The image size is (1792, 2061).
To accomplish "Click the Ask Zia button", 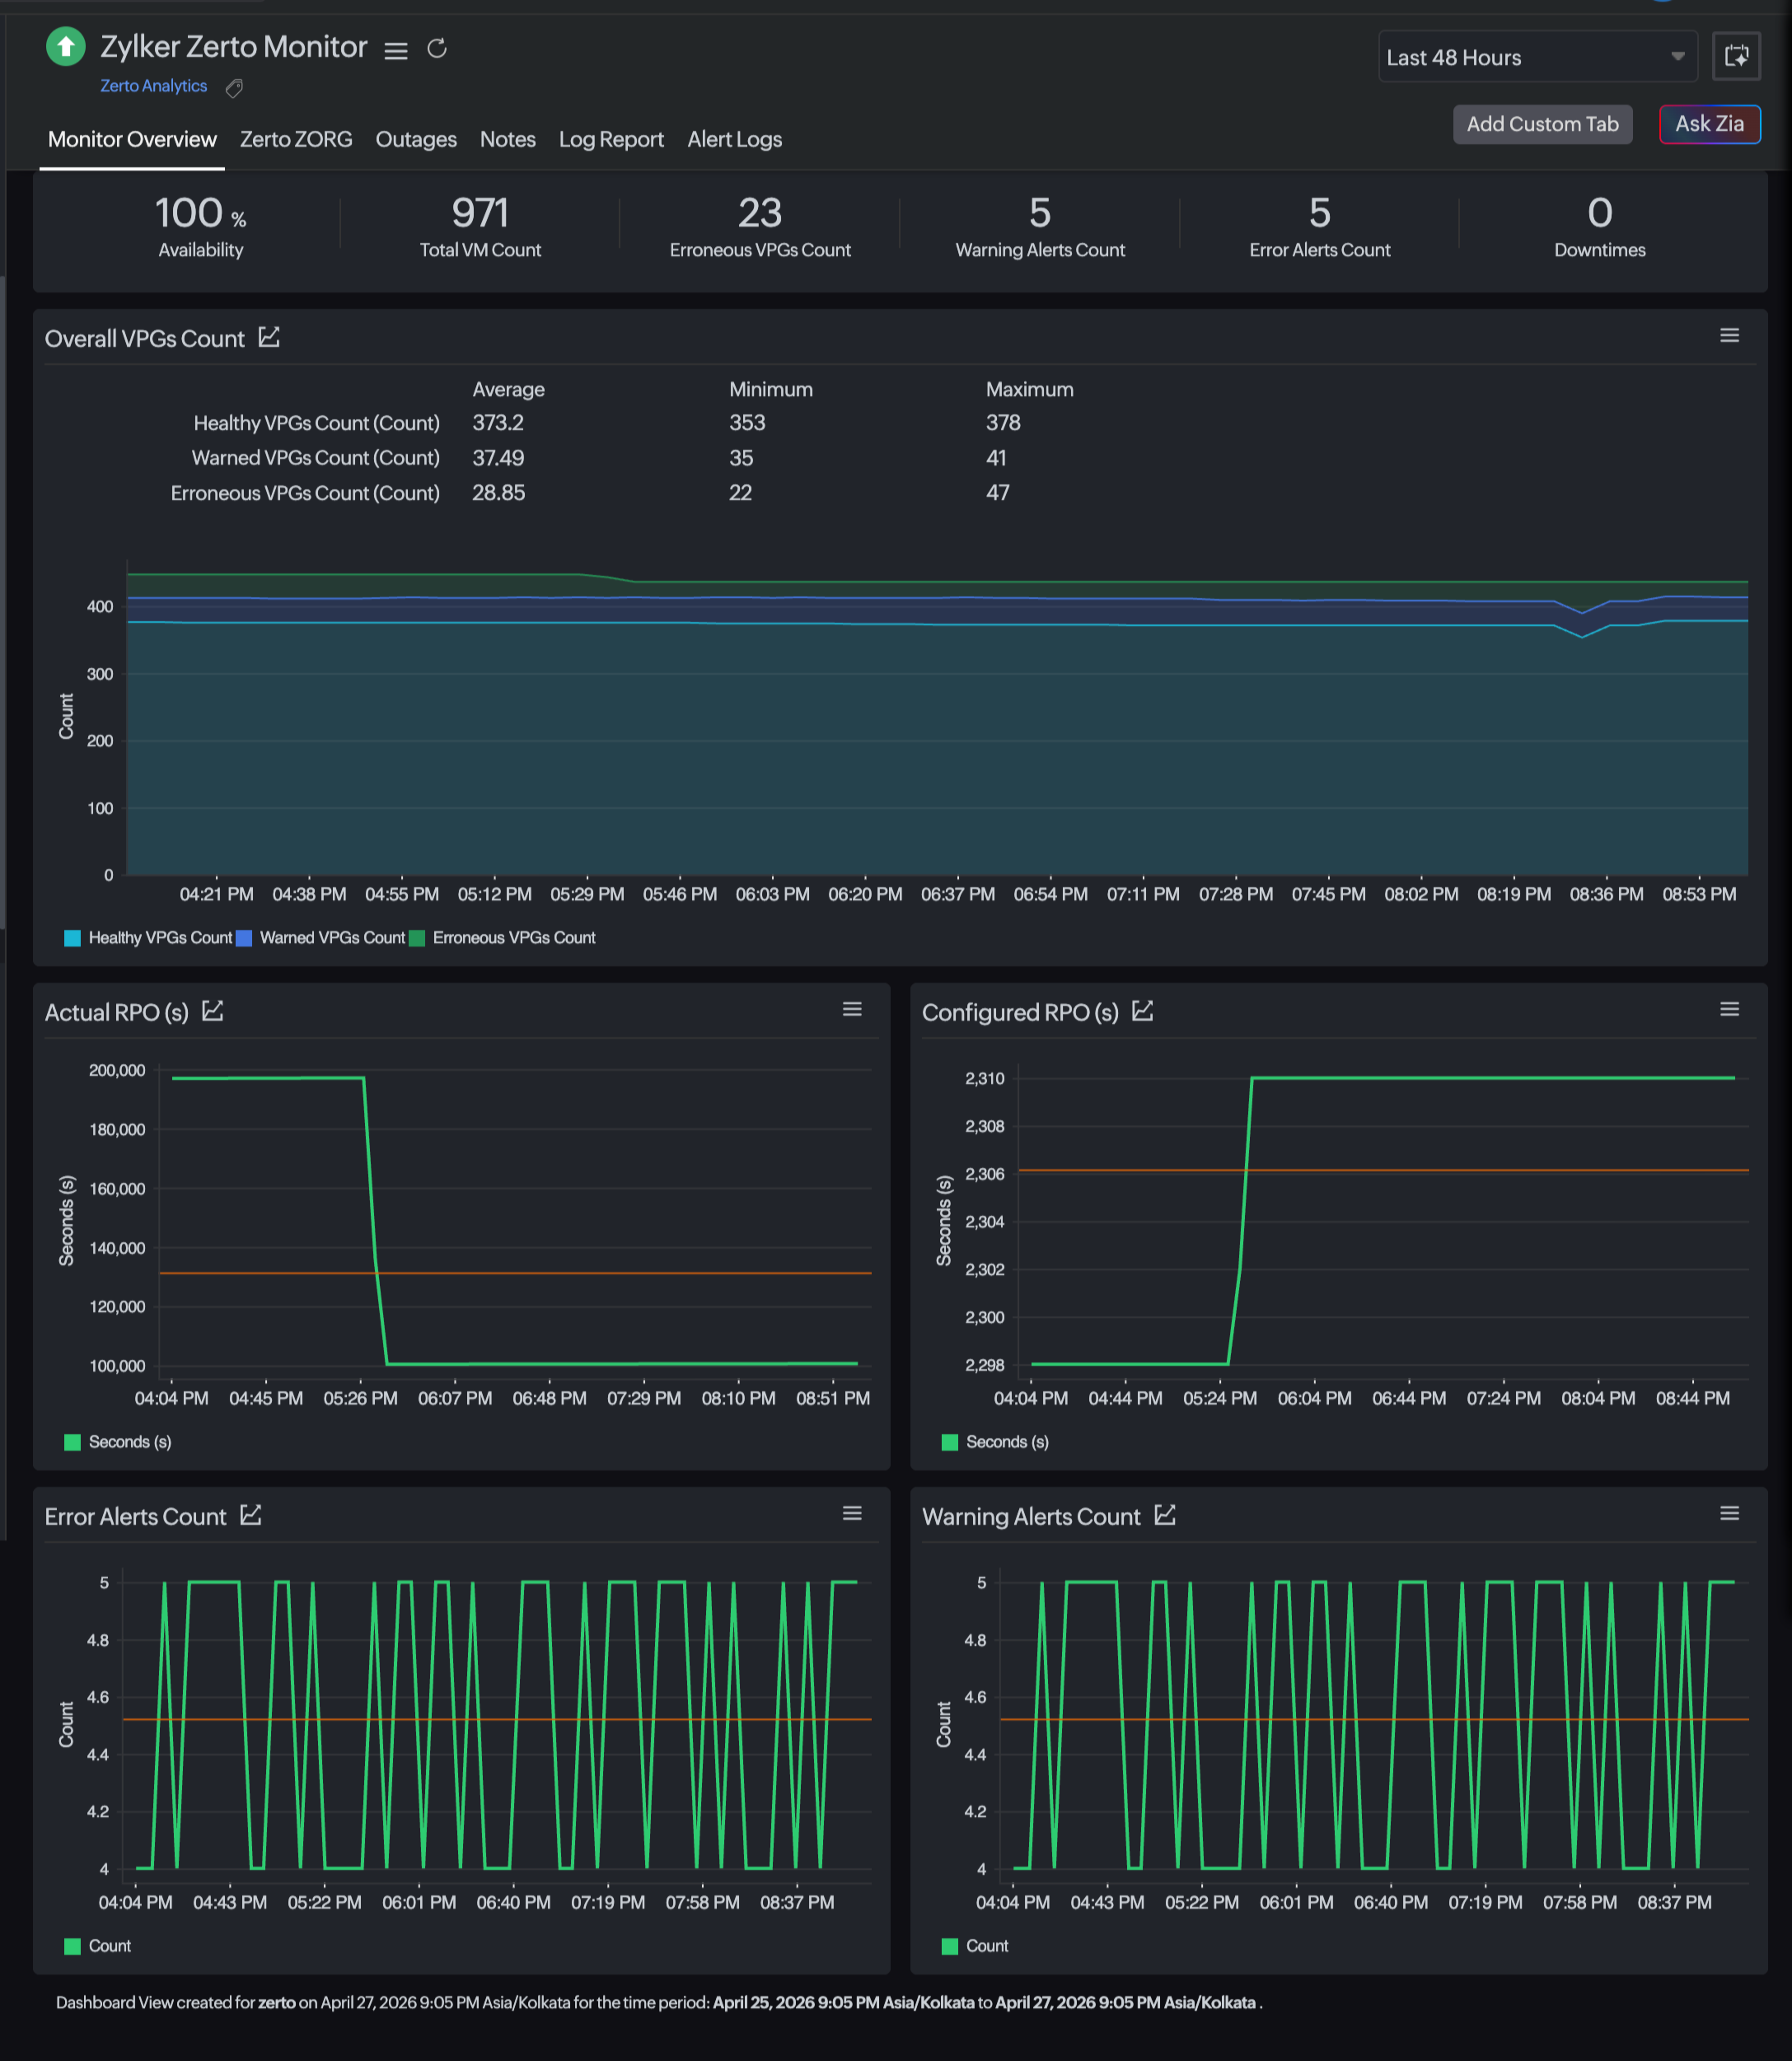I will pyautogui.click(x=1710, y=124).
